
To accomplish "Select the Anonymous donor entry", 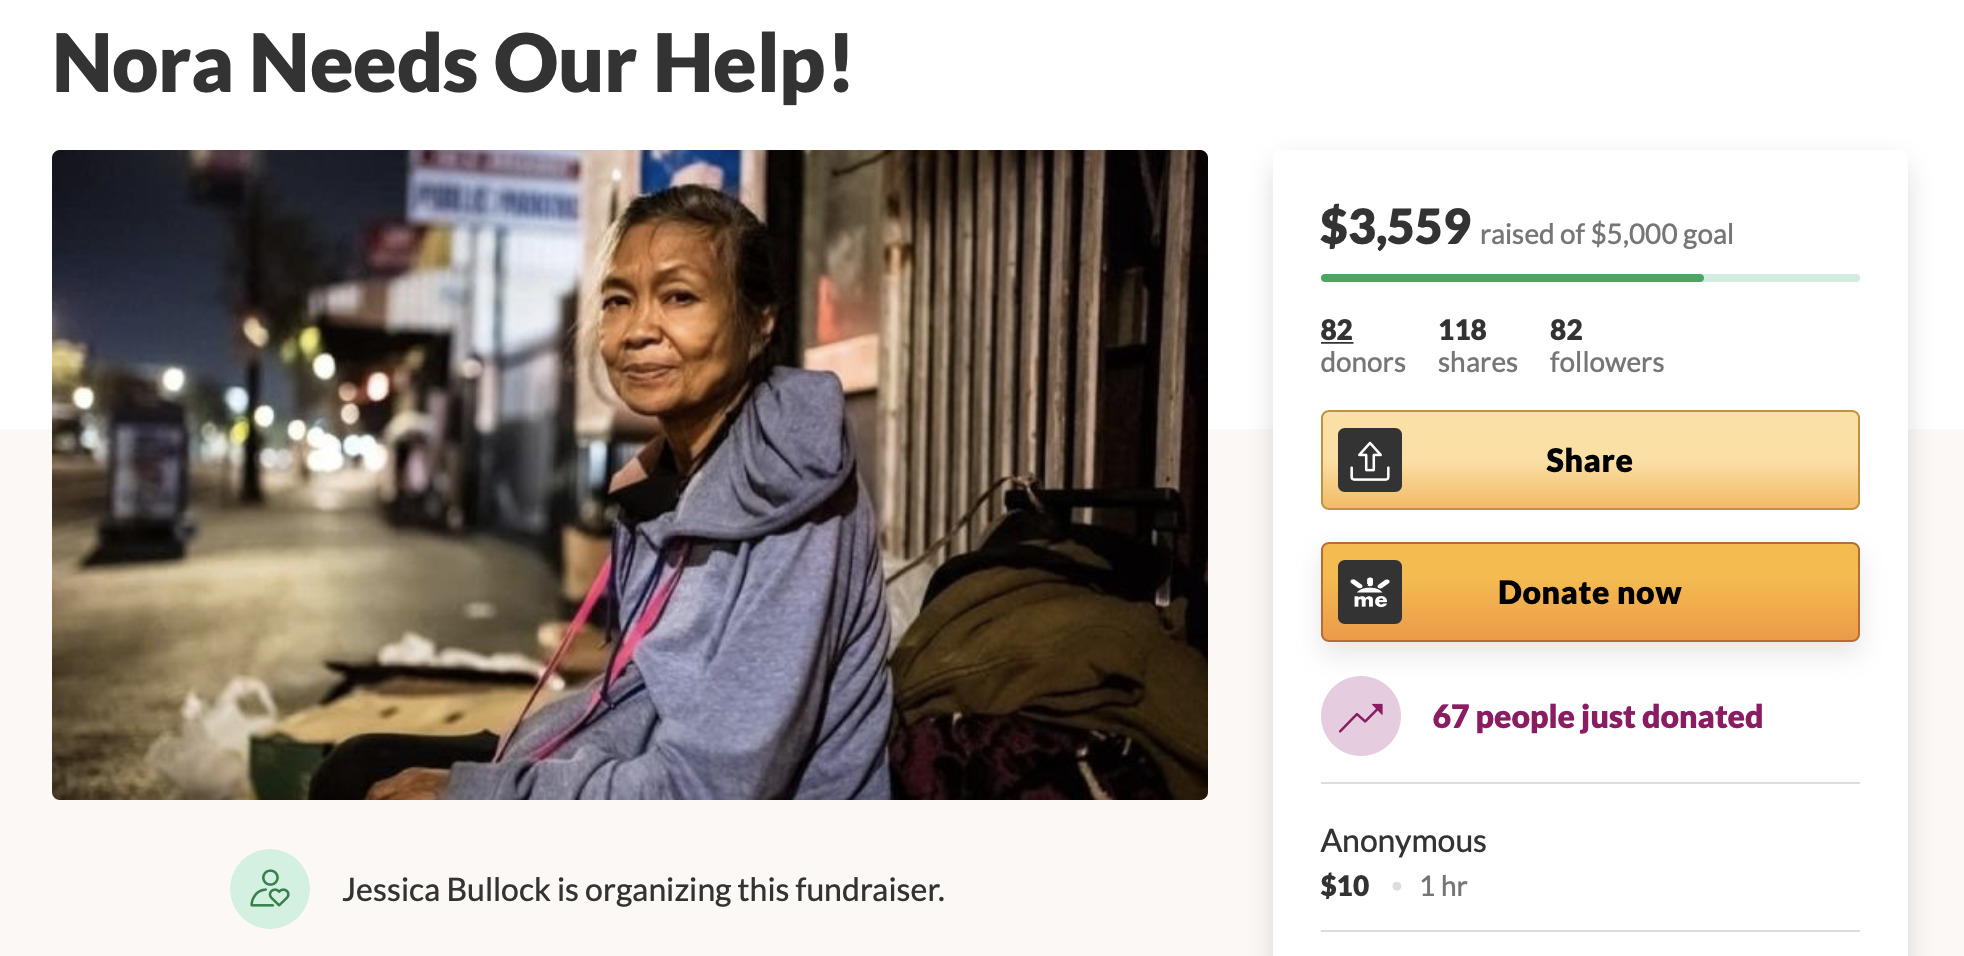I will point(1590,863).
